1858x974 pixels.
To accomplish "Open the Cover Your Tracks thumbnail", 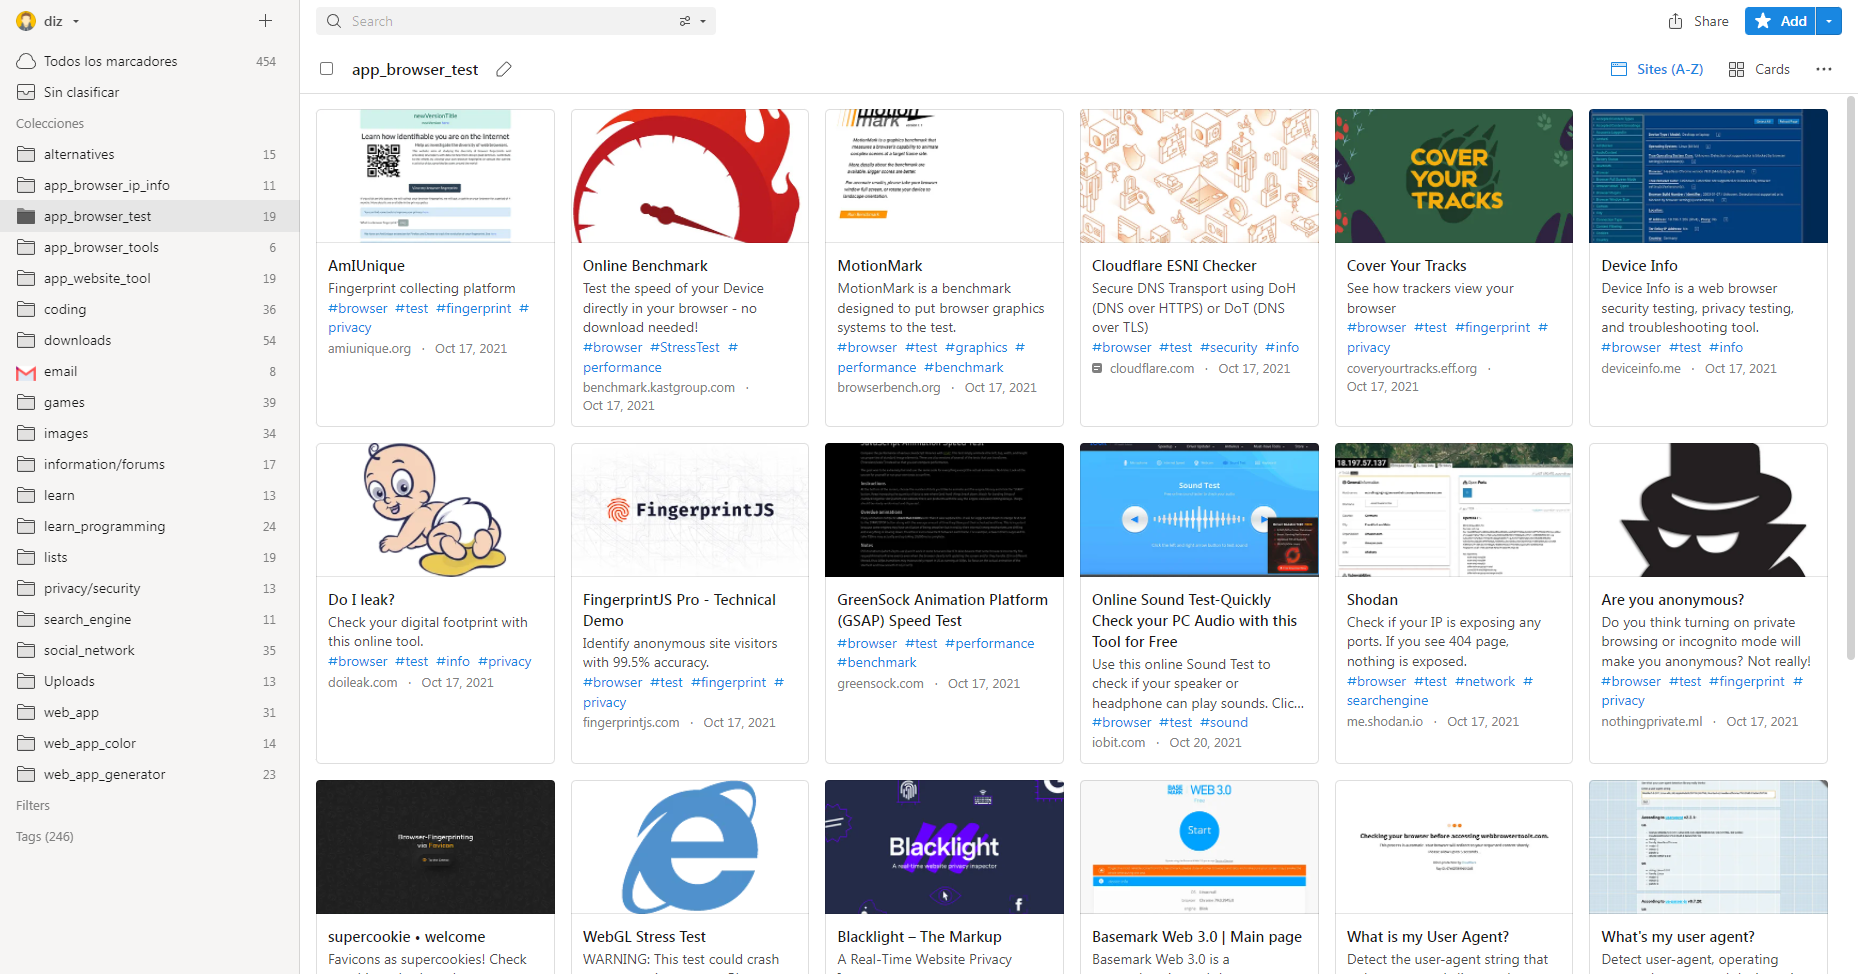I will [1453, 176].
